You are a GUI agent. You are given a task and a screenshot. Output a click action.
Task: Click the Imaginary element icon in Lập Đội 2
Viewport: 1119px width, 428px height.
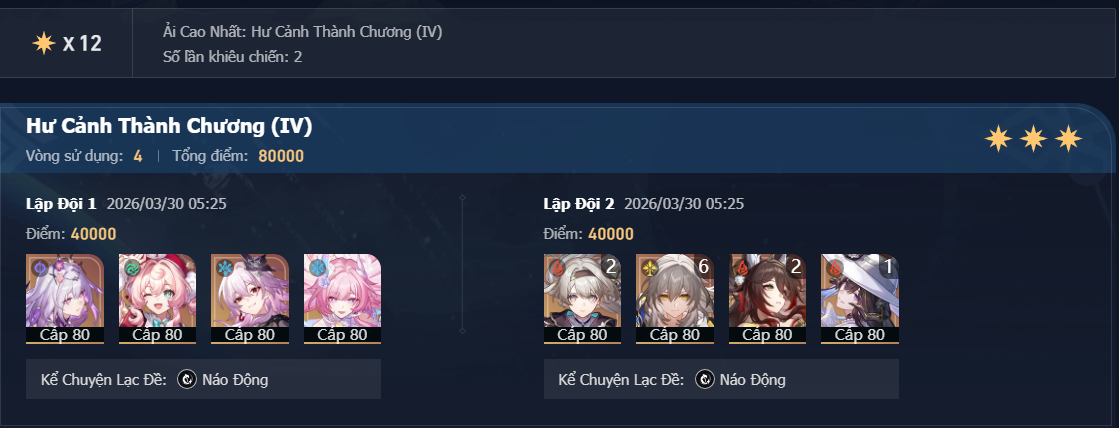(x=650, y=268)
